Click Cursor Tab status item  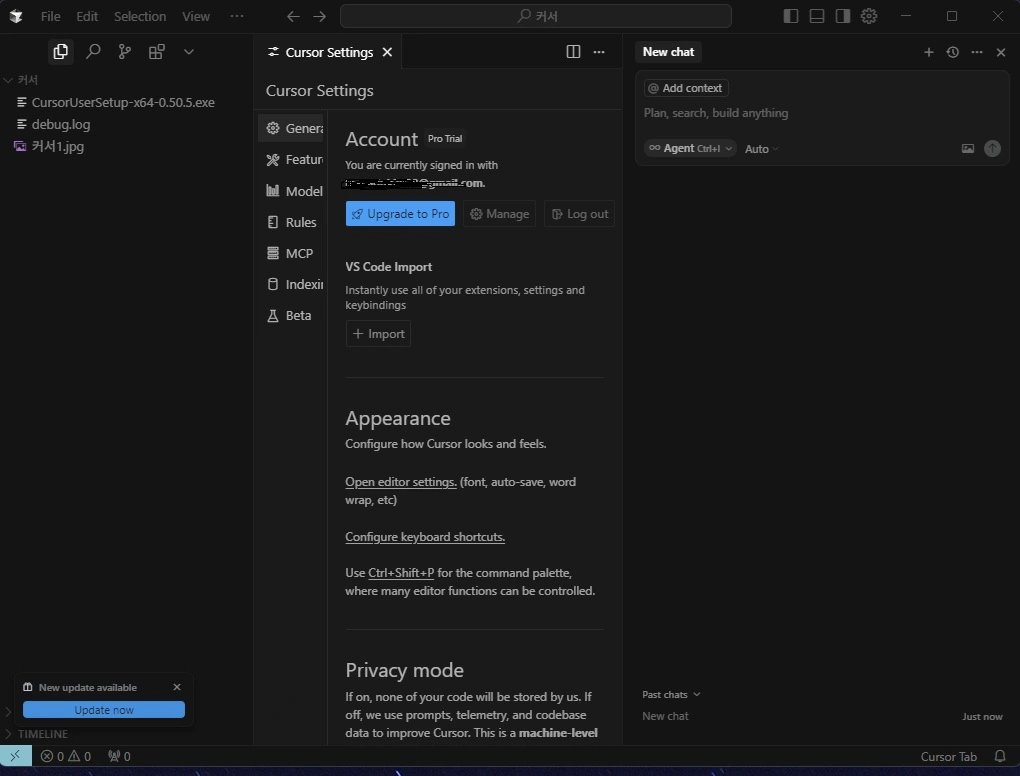pyautogui.click(x=948, y=756)
